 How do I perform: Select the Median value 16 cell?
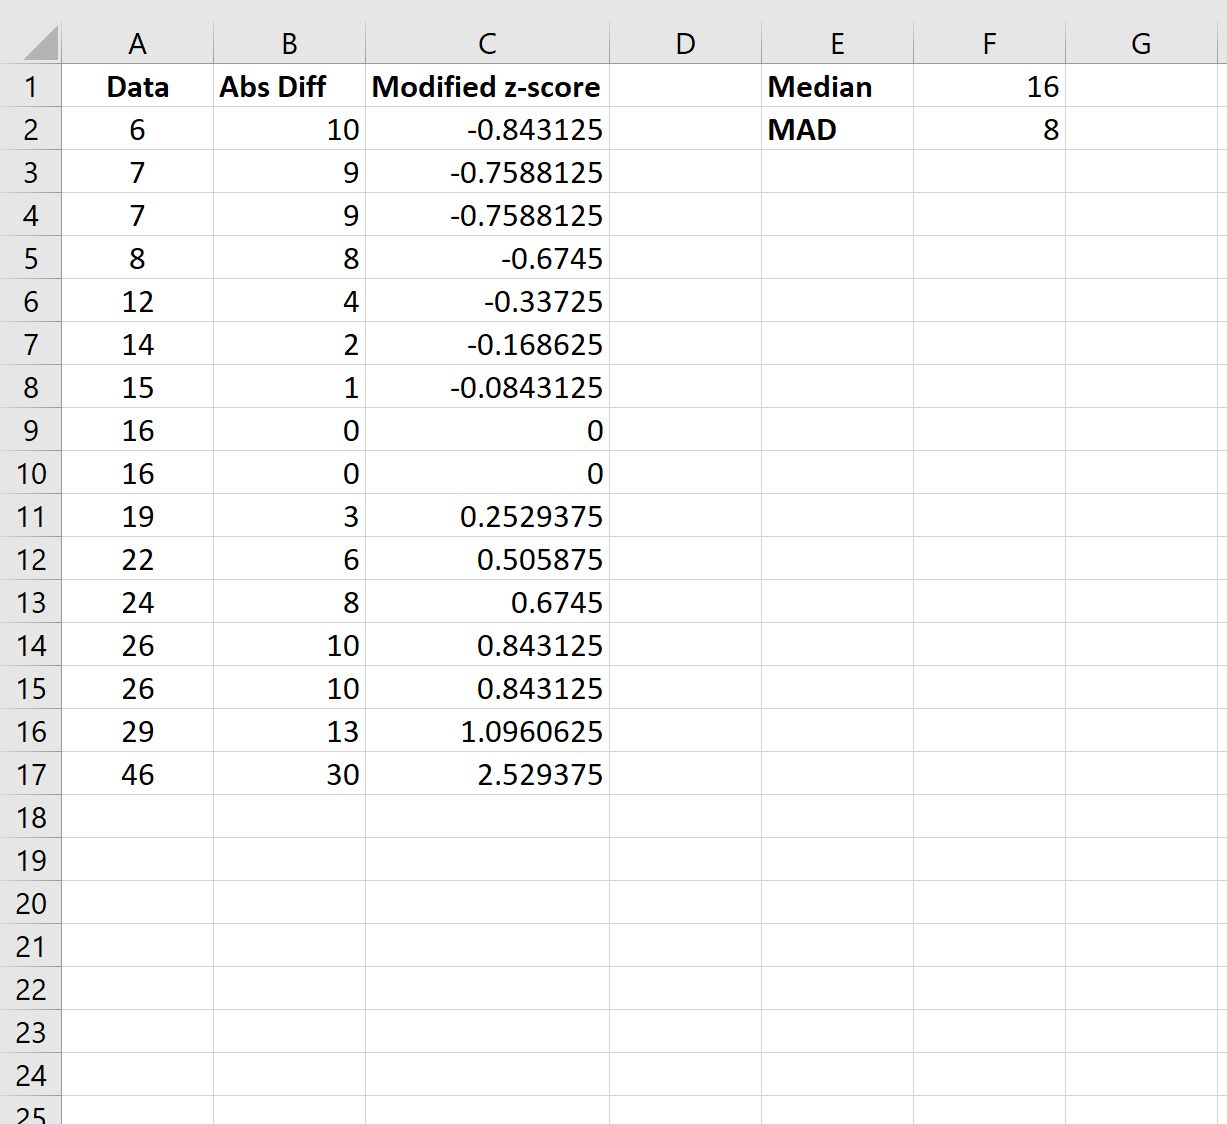point(989,86)
